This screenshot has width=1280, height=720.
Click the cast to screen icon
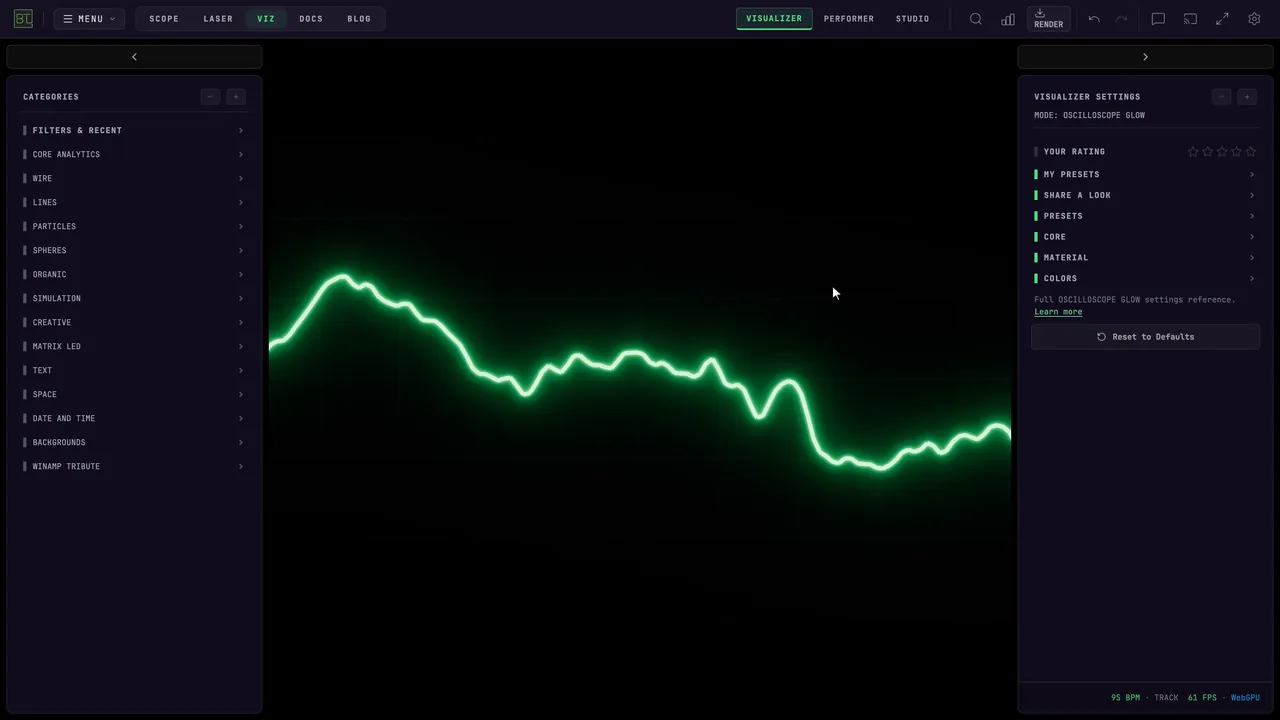click(1190, 19)
